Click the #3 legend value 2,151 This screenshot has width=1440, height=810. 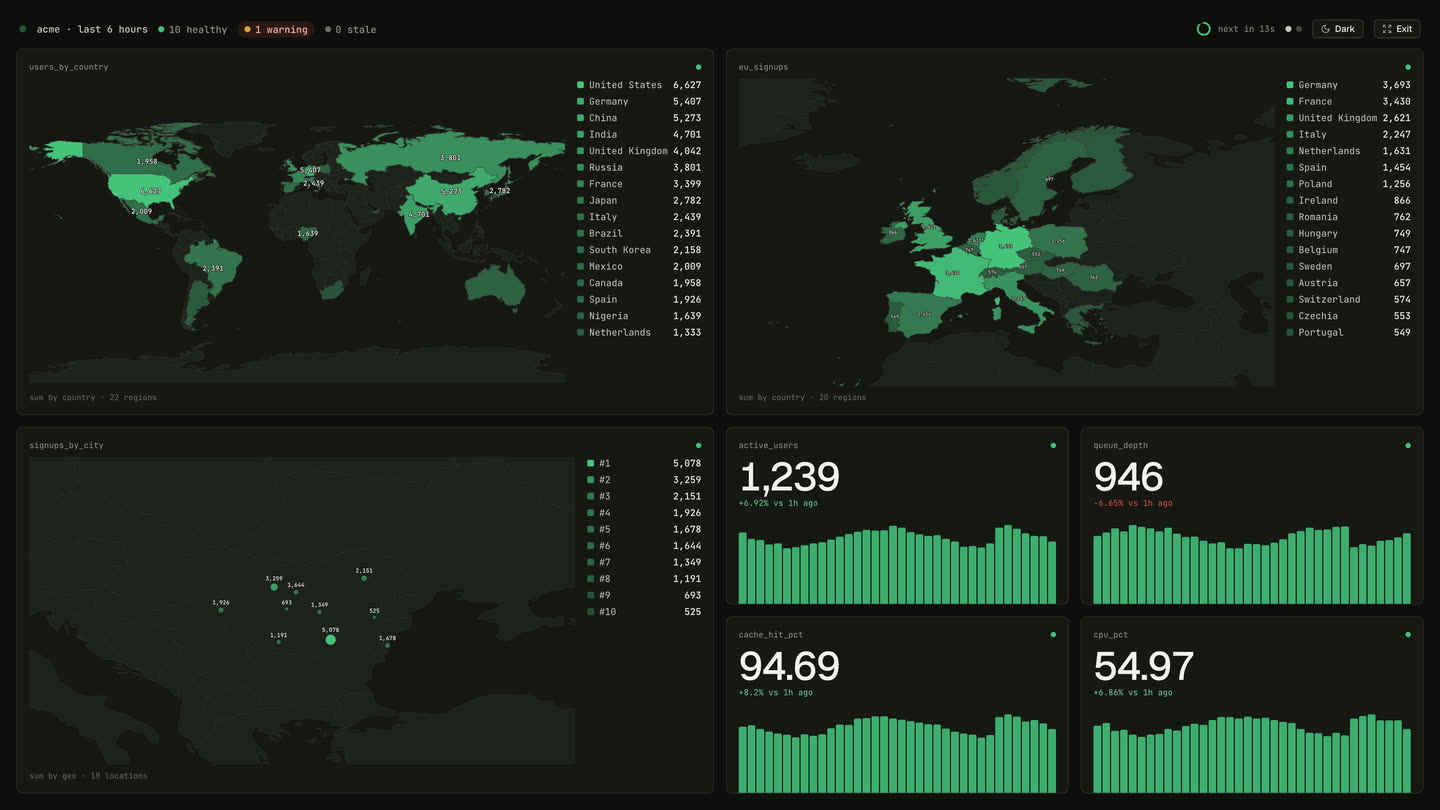point(687,496)
